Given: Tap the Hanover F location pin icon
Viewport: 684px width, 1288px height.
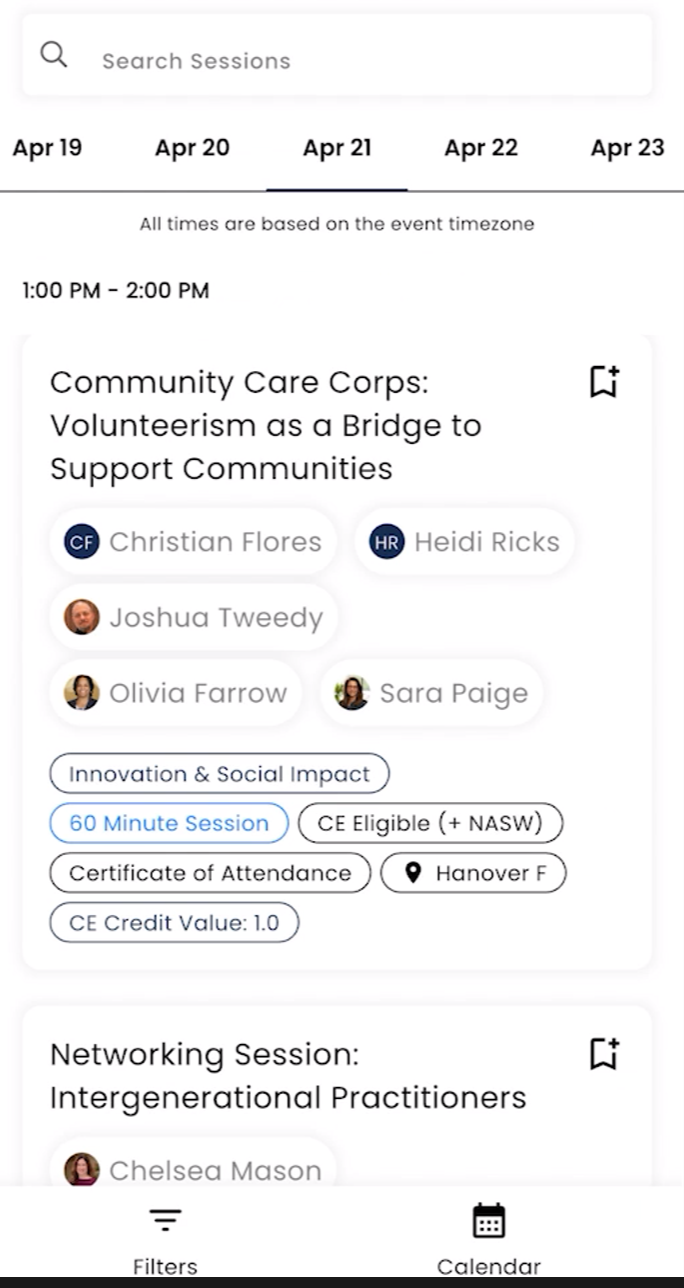Looking at the screenshot, I should (x=413, y=873).
